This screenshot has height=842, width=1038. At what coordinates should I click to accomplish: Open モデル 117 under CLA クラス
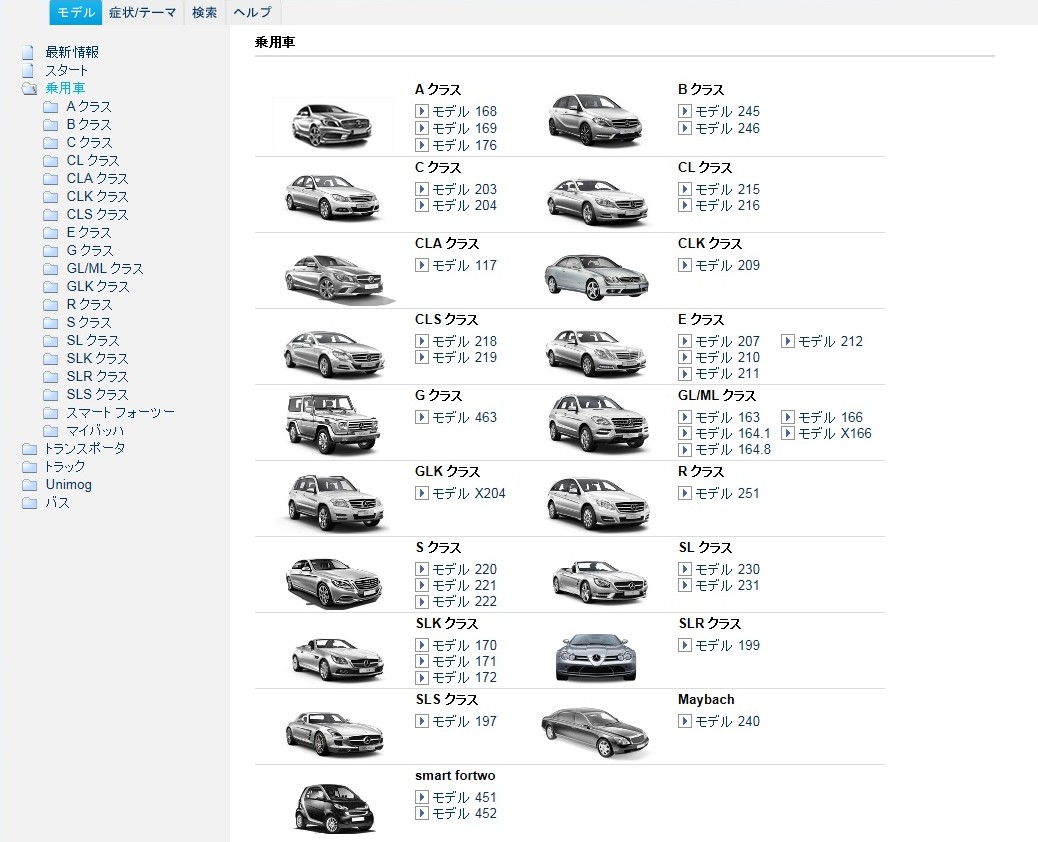tap(464, 265)
